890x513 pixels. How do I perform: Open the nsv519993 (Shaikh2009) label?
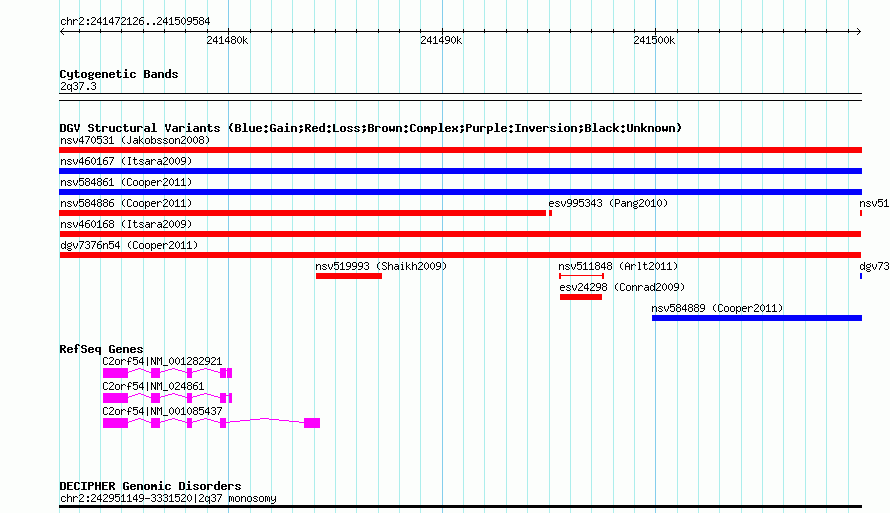pyautogui.click(x=381, y=266)
